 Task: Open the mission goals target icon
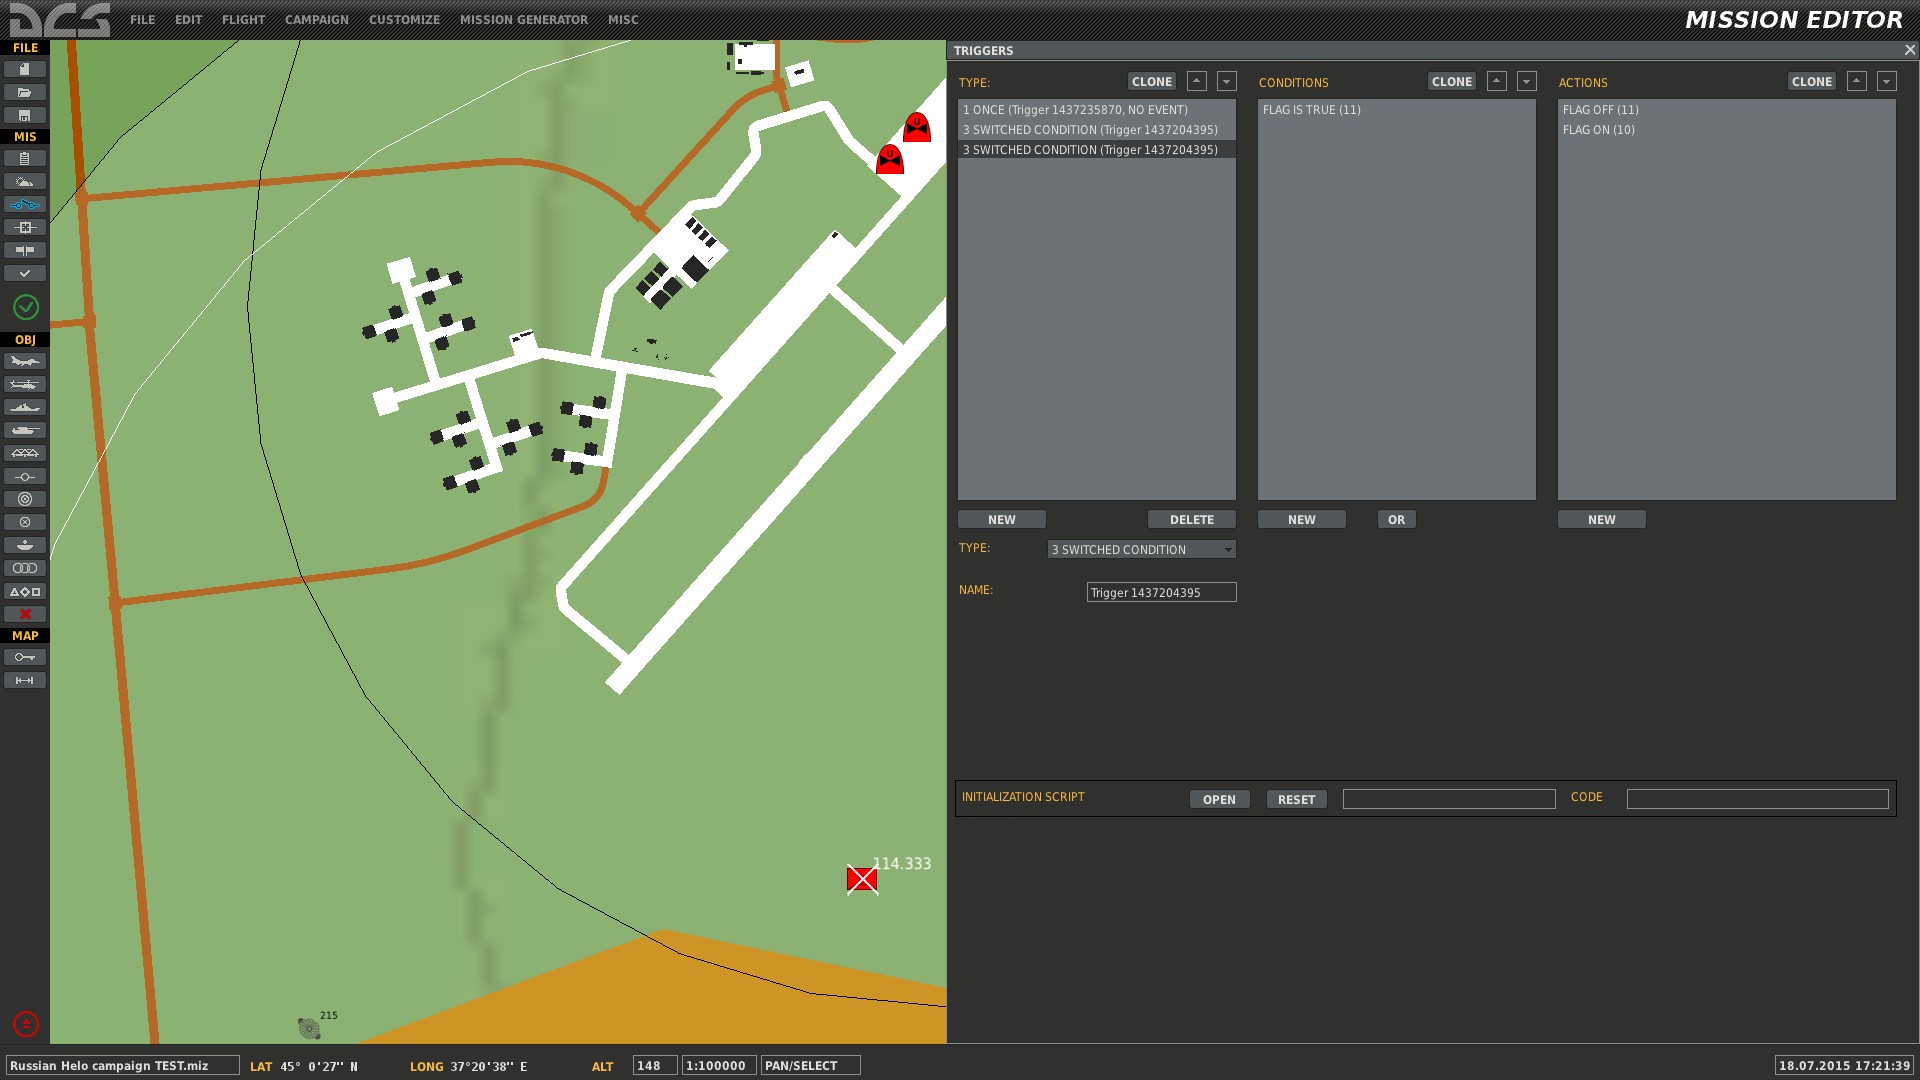[x=25, y=227]
